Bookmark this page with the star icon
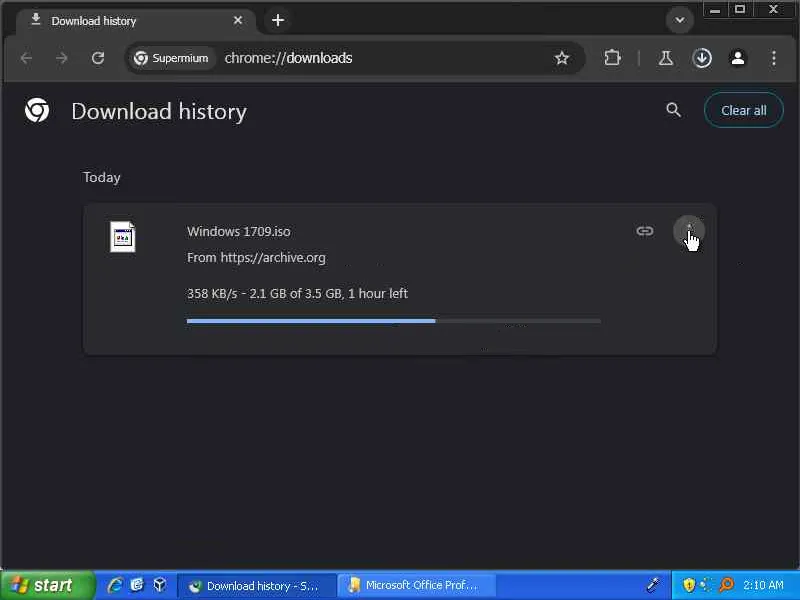This screenshot has height=600, width=800. (x=562, y=58)
